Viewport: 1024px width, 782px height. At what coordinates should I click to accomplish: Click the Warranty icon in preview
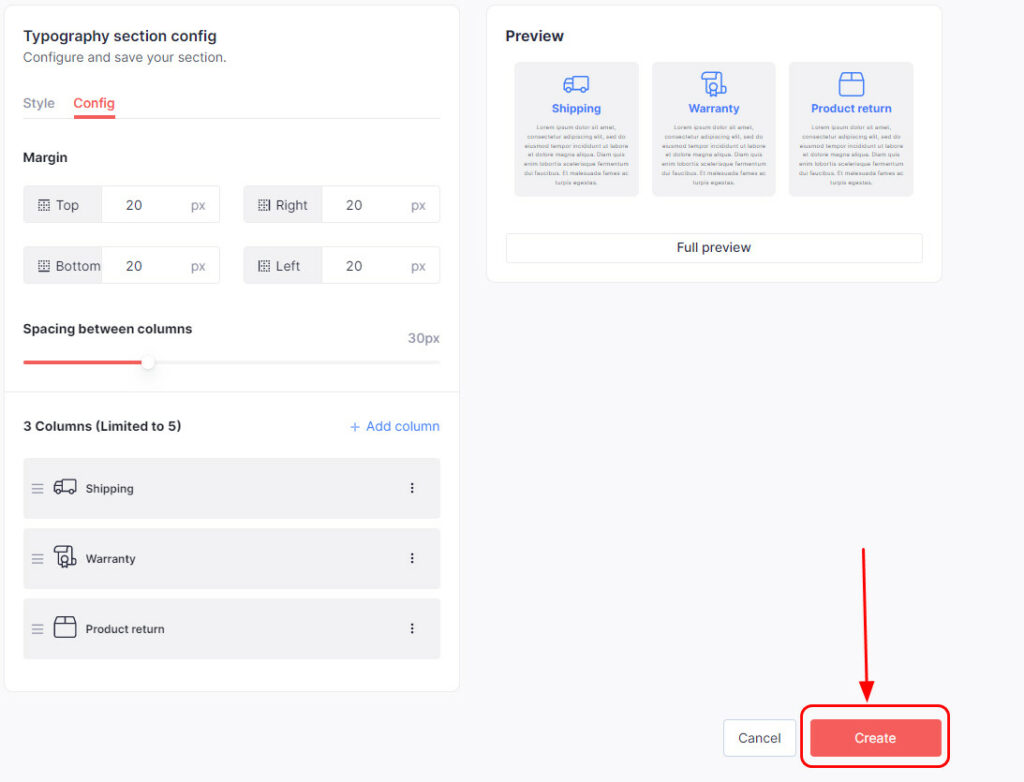(x=713, y=84)
